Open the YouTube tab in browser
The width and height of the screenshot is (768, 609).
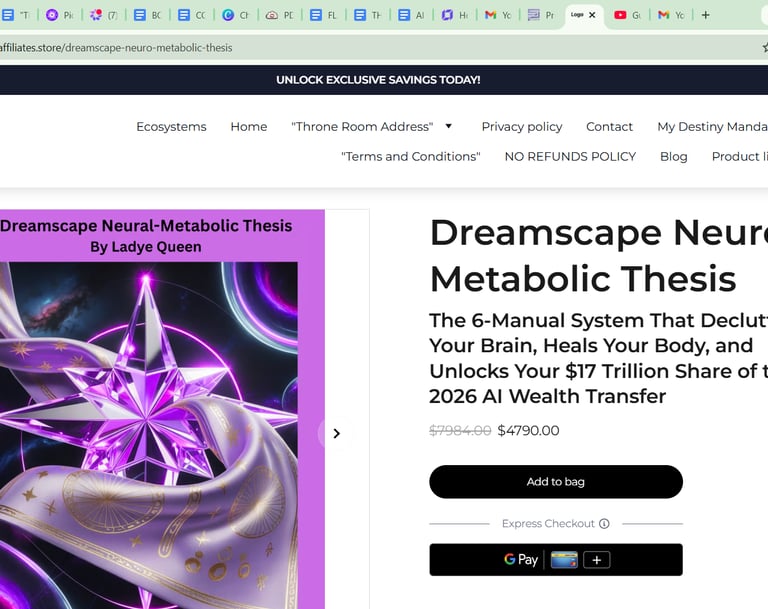(627, 15)
